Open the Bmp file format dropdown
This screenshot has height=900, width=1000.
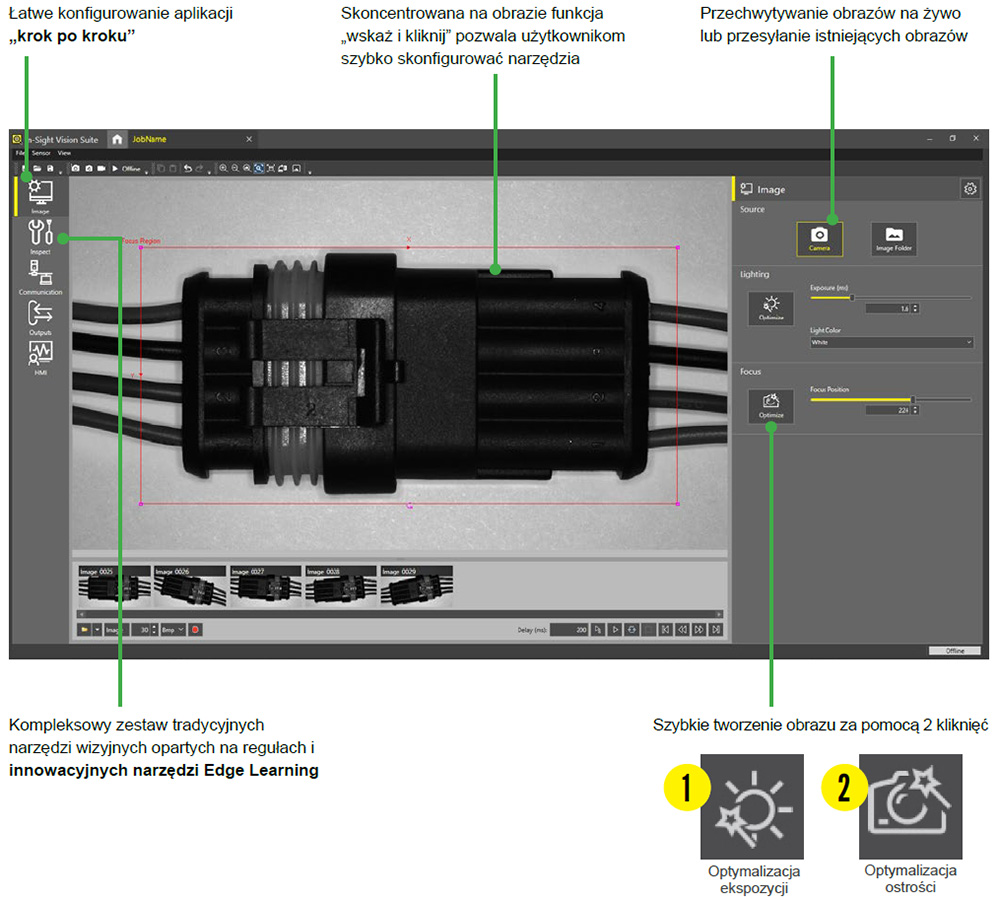point(173,629)
